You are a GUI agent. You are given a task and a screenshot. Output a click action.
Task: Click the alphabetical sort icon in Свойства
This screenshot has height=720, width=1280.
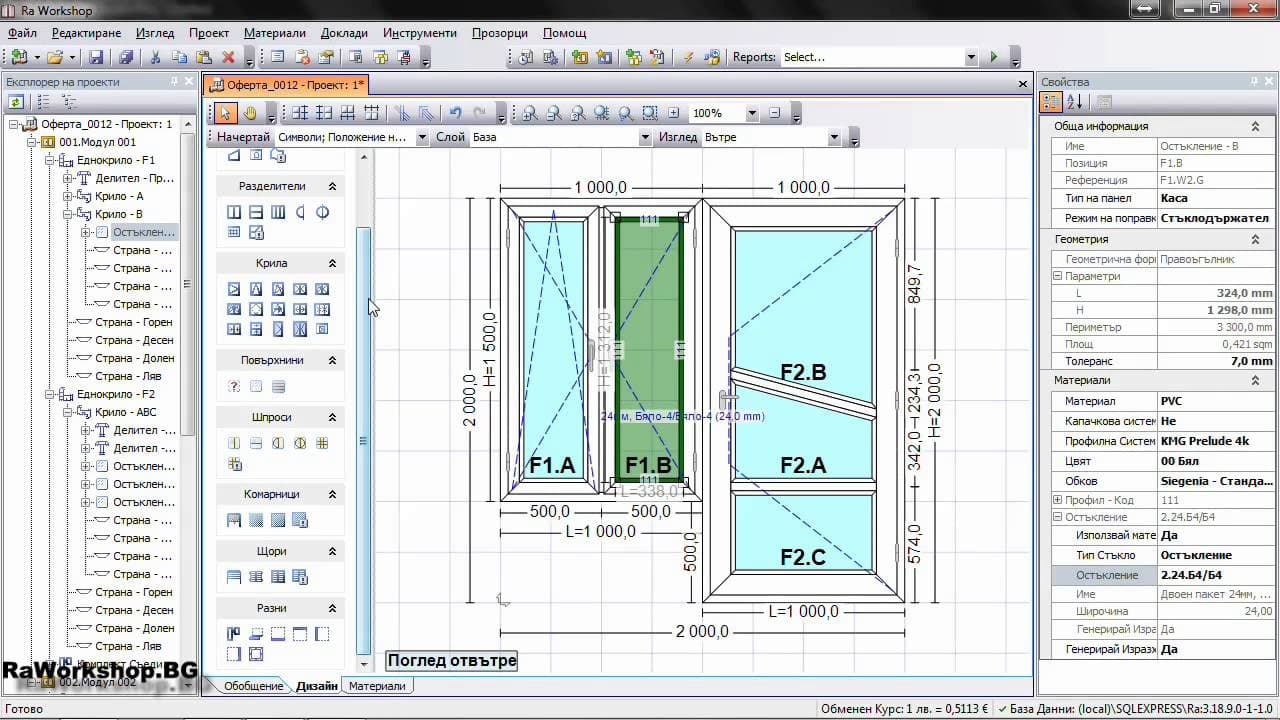coord(1075,101)
